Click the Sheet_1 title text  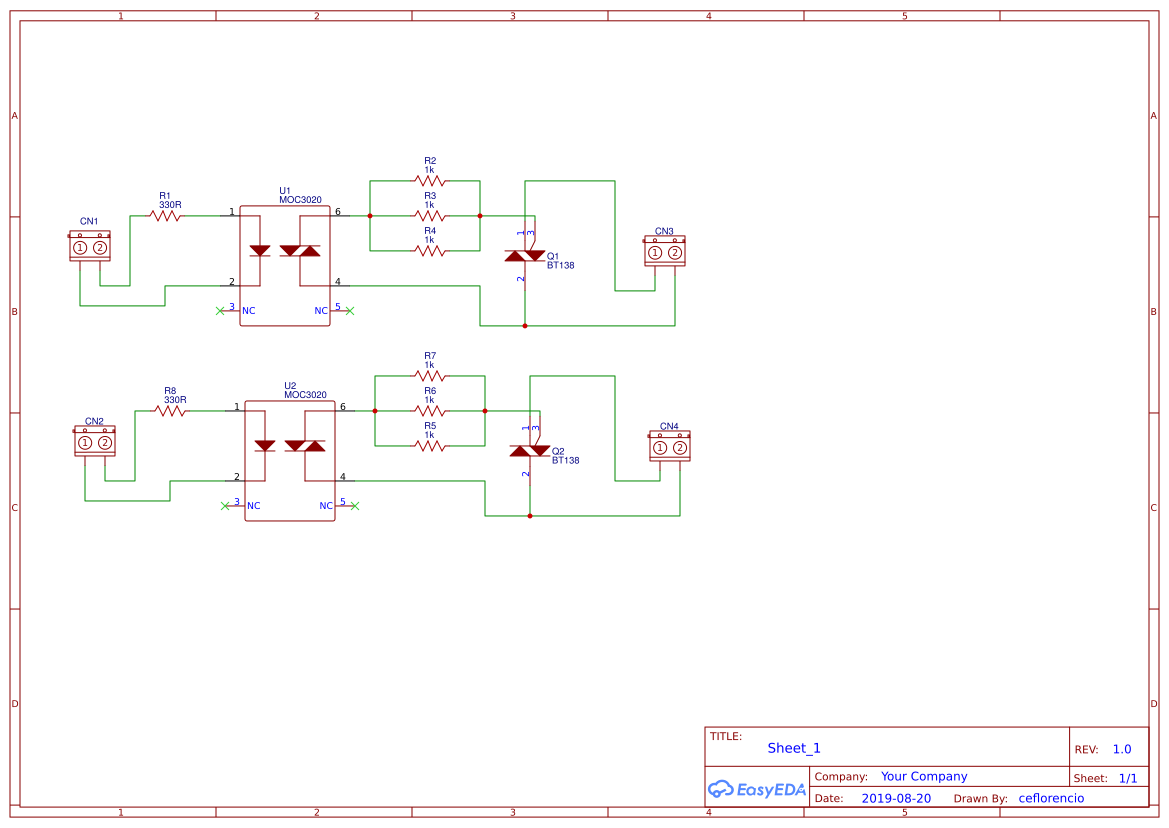click(x=792, y=747)
